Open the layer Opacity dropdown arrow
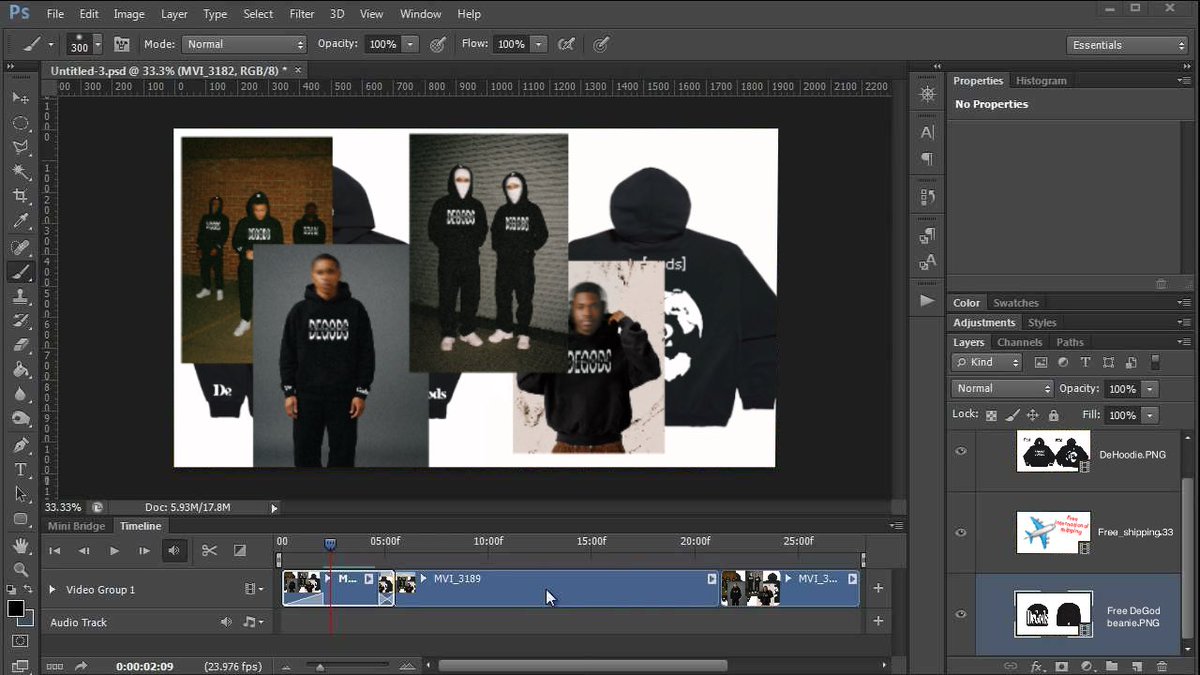Image resolution: width=1200 pixels, height=675 pixels. (x=1150, y=388)
